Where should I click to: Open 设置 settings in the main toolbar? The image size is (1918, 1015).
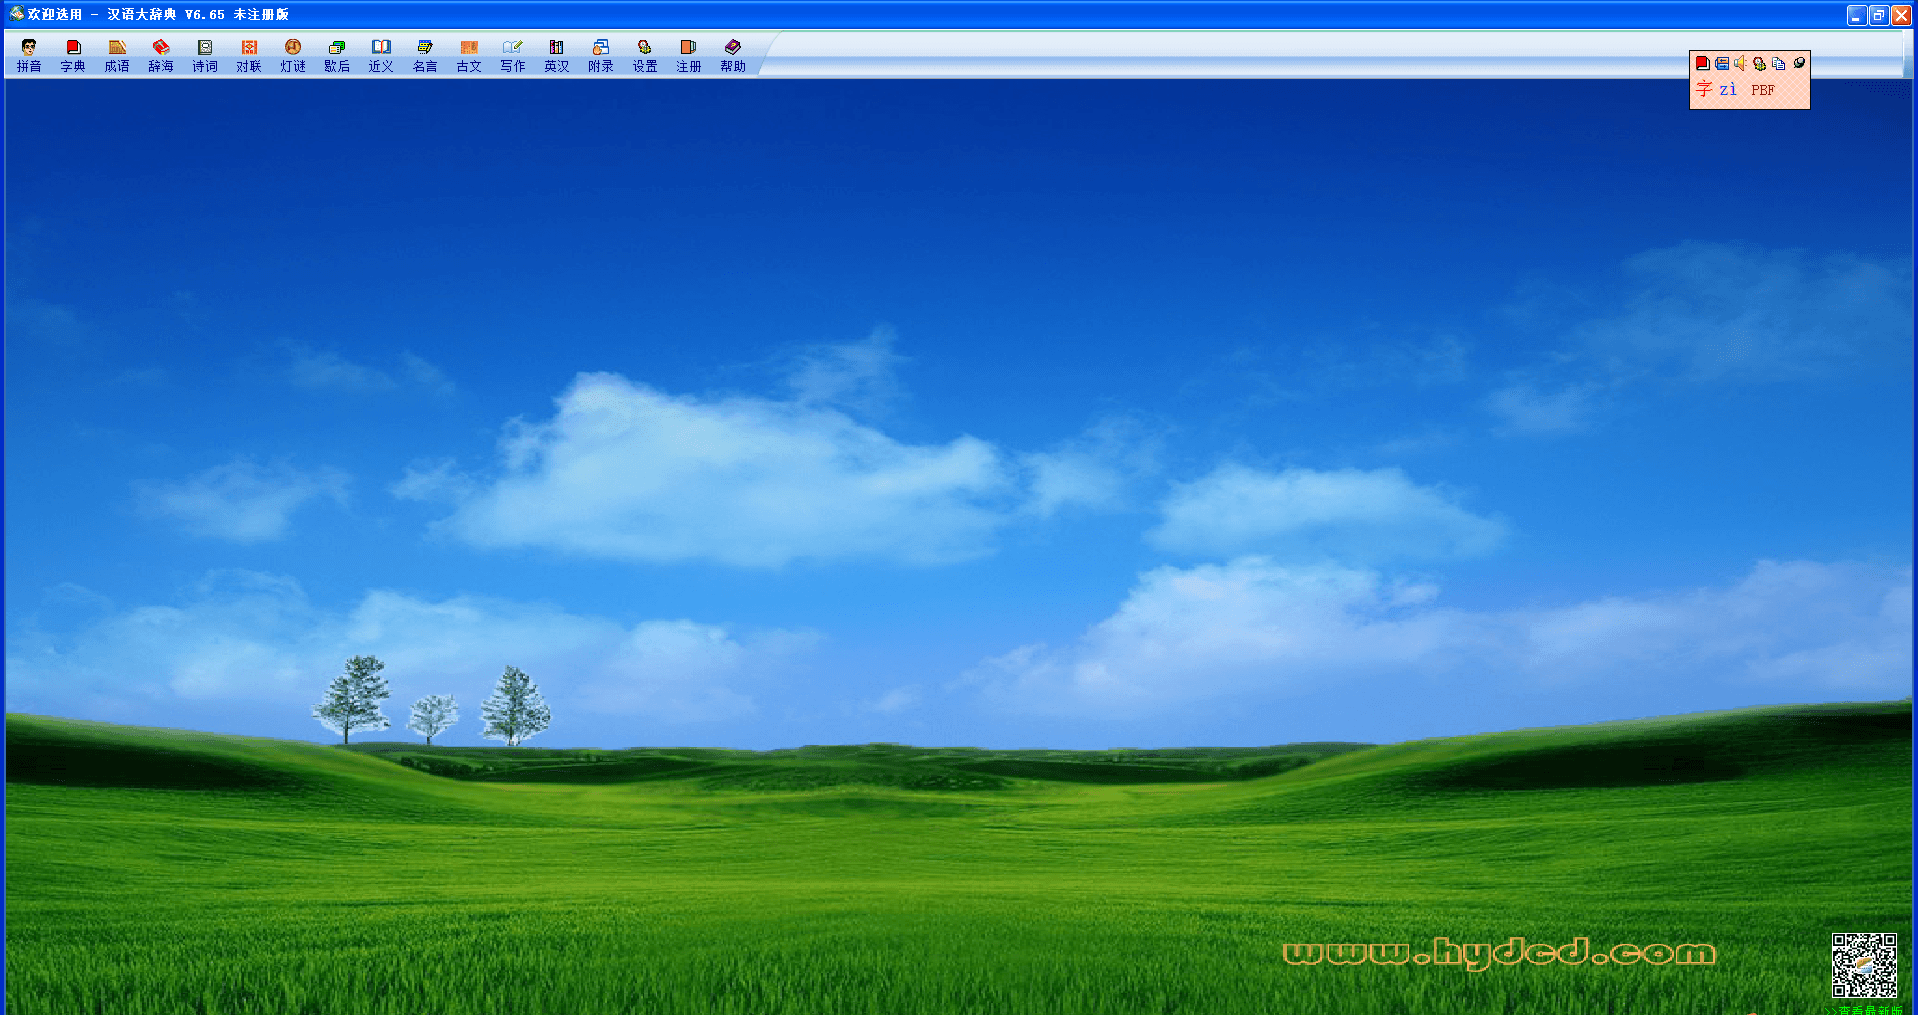[x=645, y=55]
